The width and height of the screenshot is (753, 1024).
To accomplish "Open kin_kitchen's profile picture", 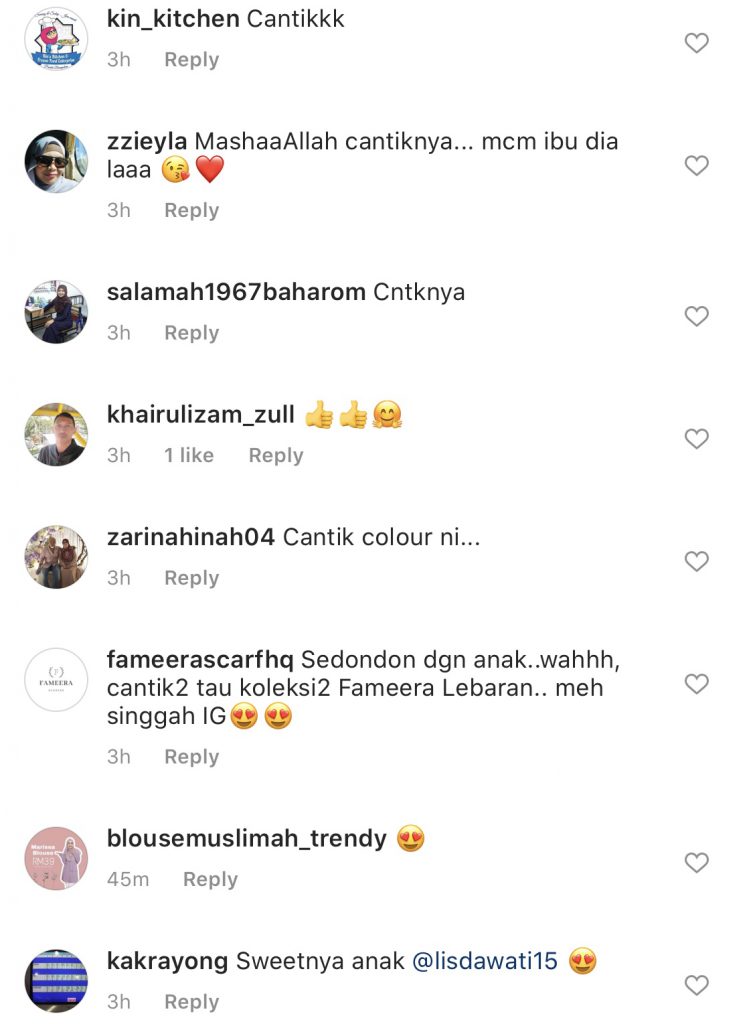I will (x=56, y=40).
